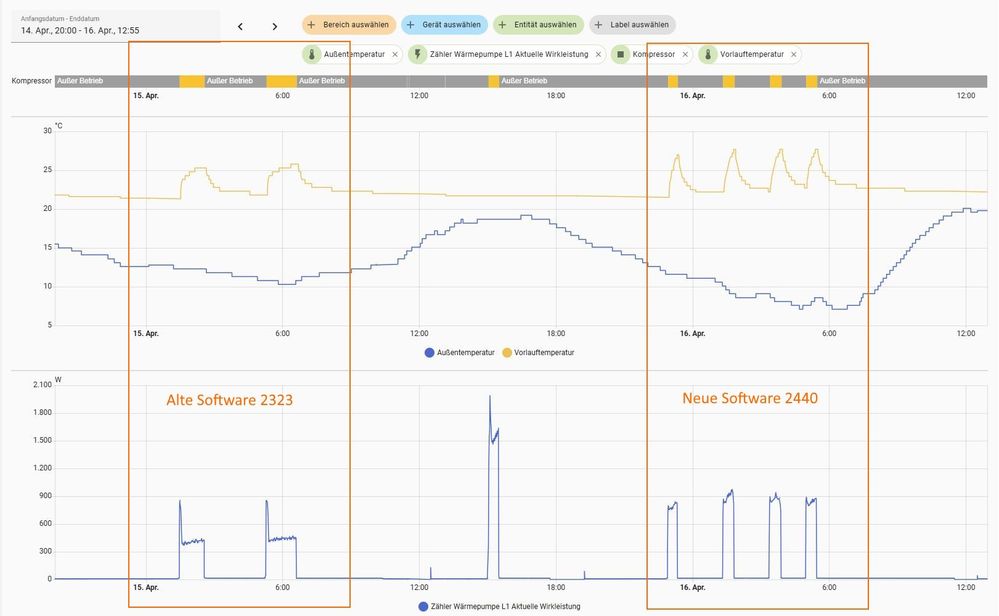The width and height of the screenshot is (999, 616).
Task: Go to next date range with right chevron
Action: click(x=275, y=27)
